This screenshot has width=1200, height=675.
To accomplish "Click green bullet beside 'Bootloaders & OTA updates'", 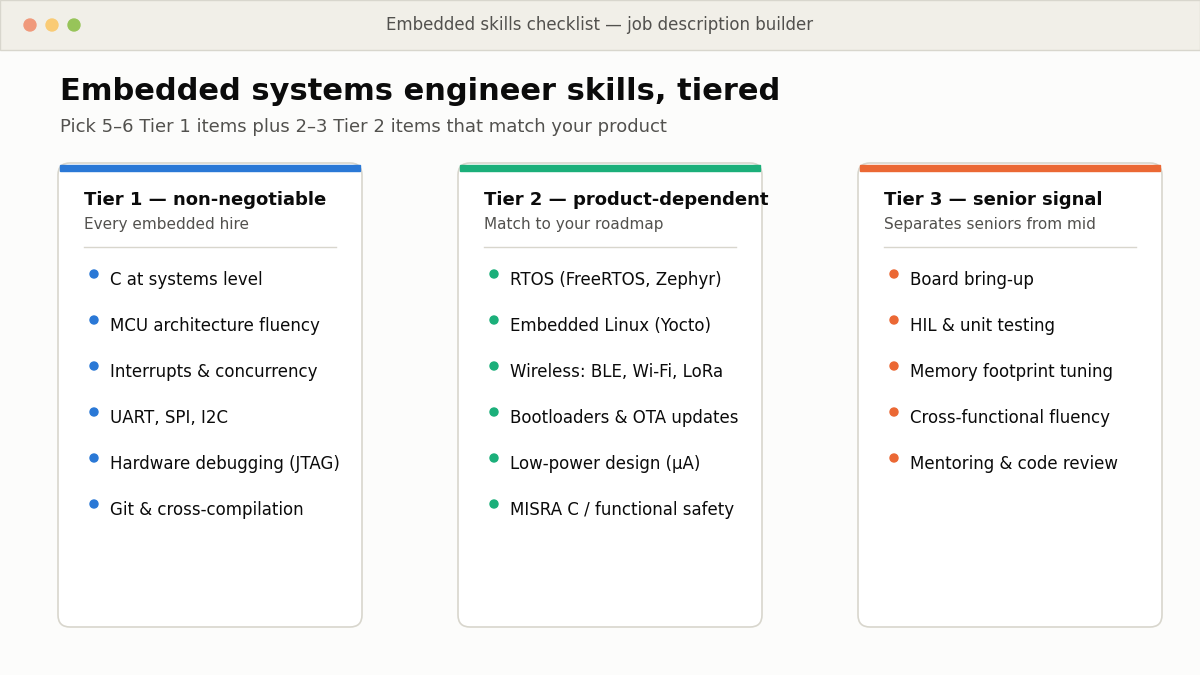I will click(x=494, y=412).
